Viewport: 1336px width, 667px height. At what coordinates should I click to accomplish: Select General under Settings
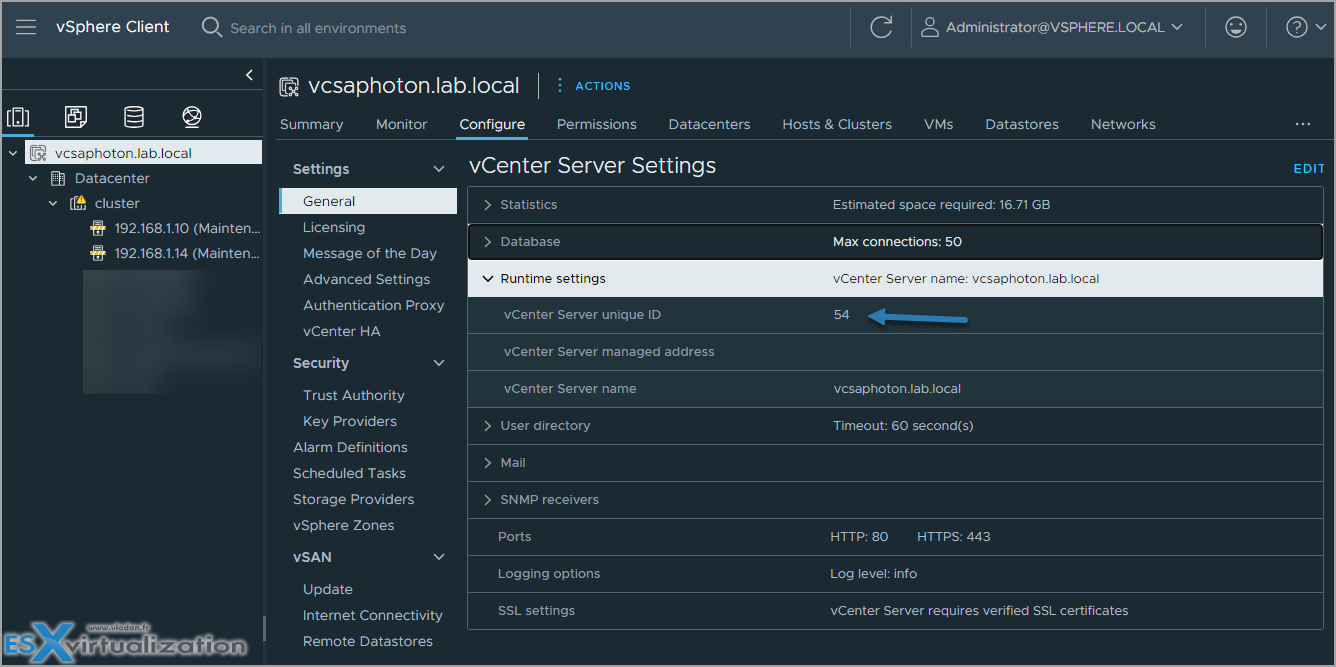(x=368, y=201)
